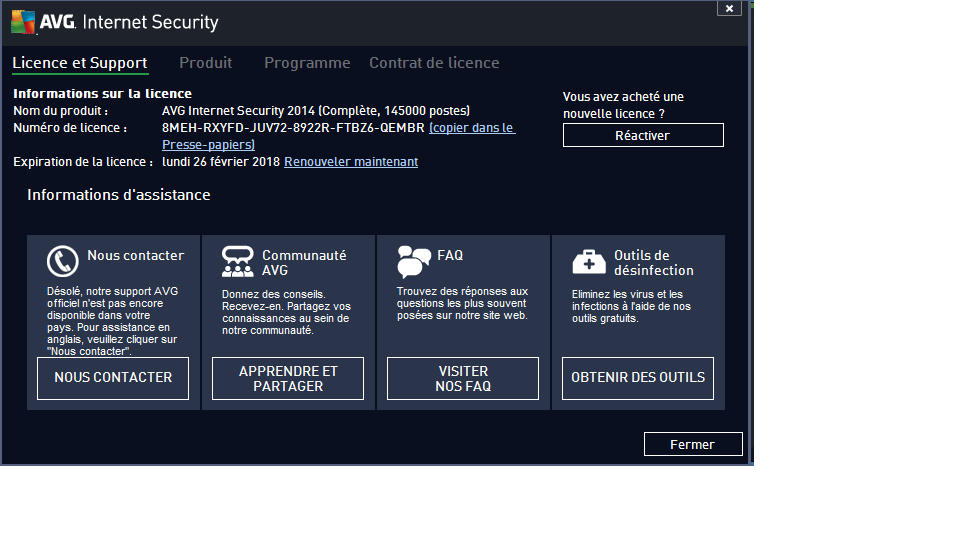Click the Expiration de la licence label
The image size is (960, 540).
(x=83, y=162)
